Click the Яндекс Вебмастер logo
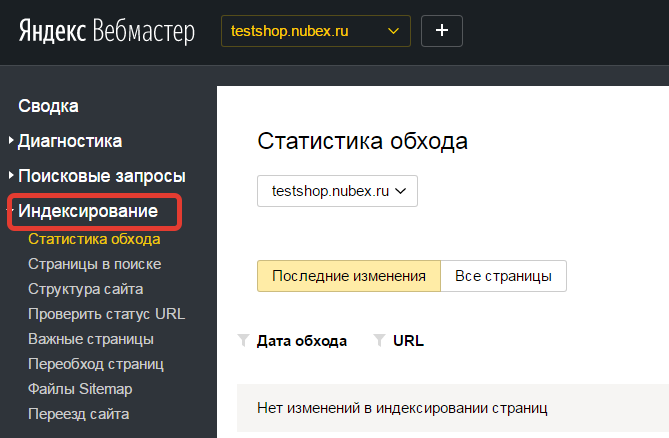 coord(107,31)
